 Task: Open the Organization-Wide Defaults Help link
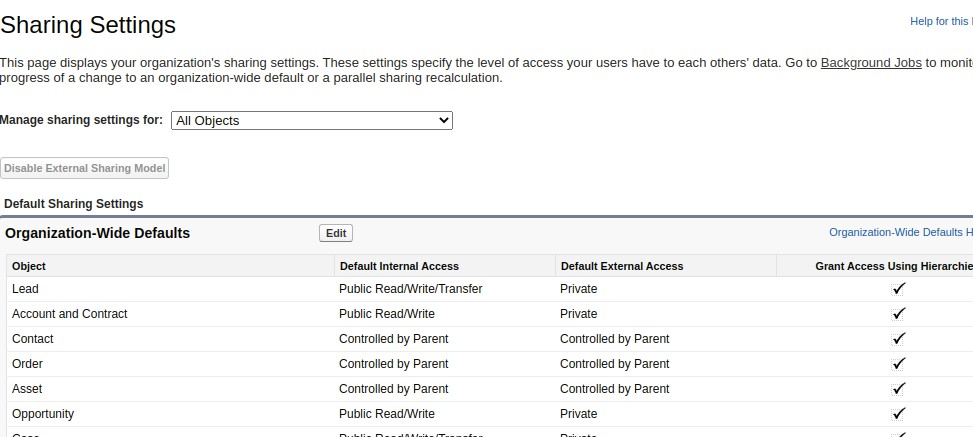[900, 232]
